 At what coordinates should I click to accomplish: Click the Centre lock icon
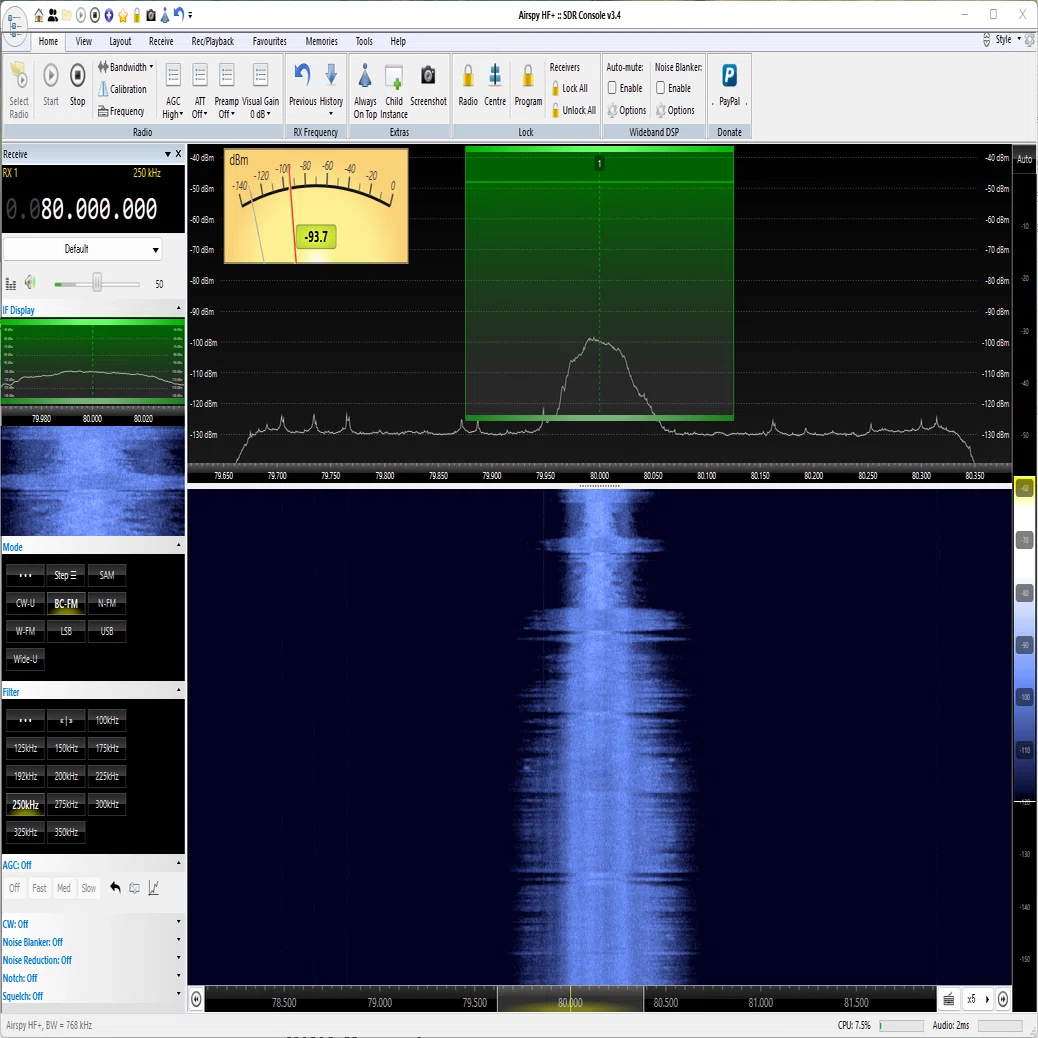(495, 84)
